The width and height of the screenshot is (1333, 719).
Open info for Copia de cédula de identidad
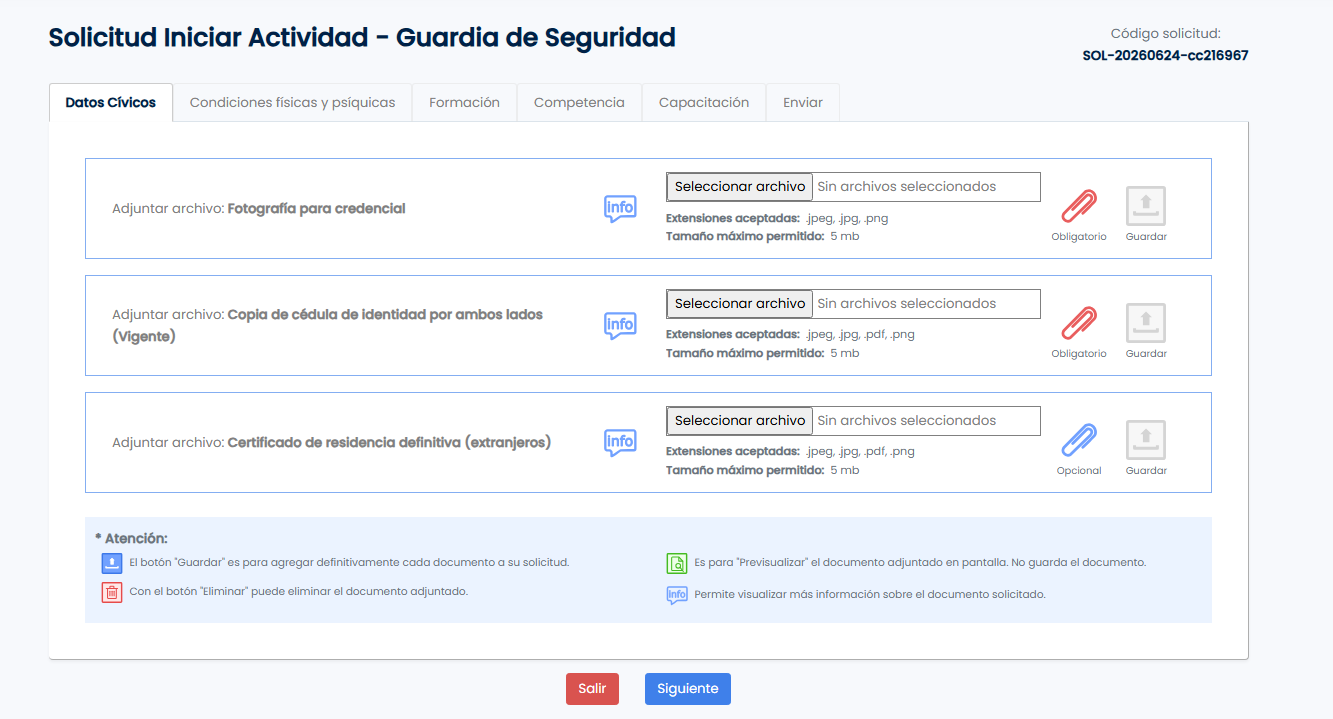tap(620, 325)
